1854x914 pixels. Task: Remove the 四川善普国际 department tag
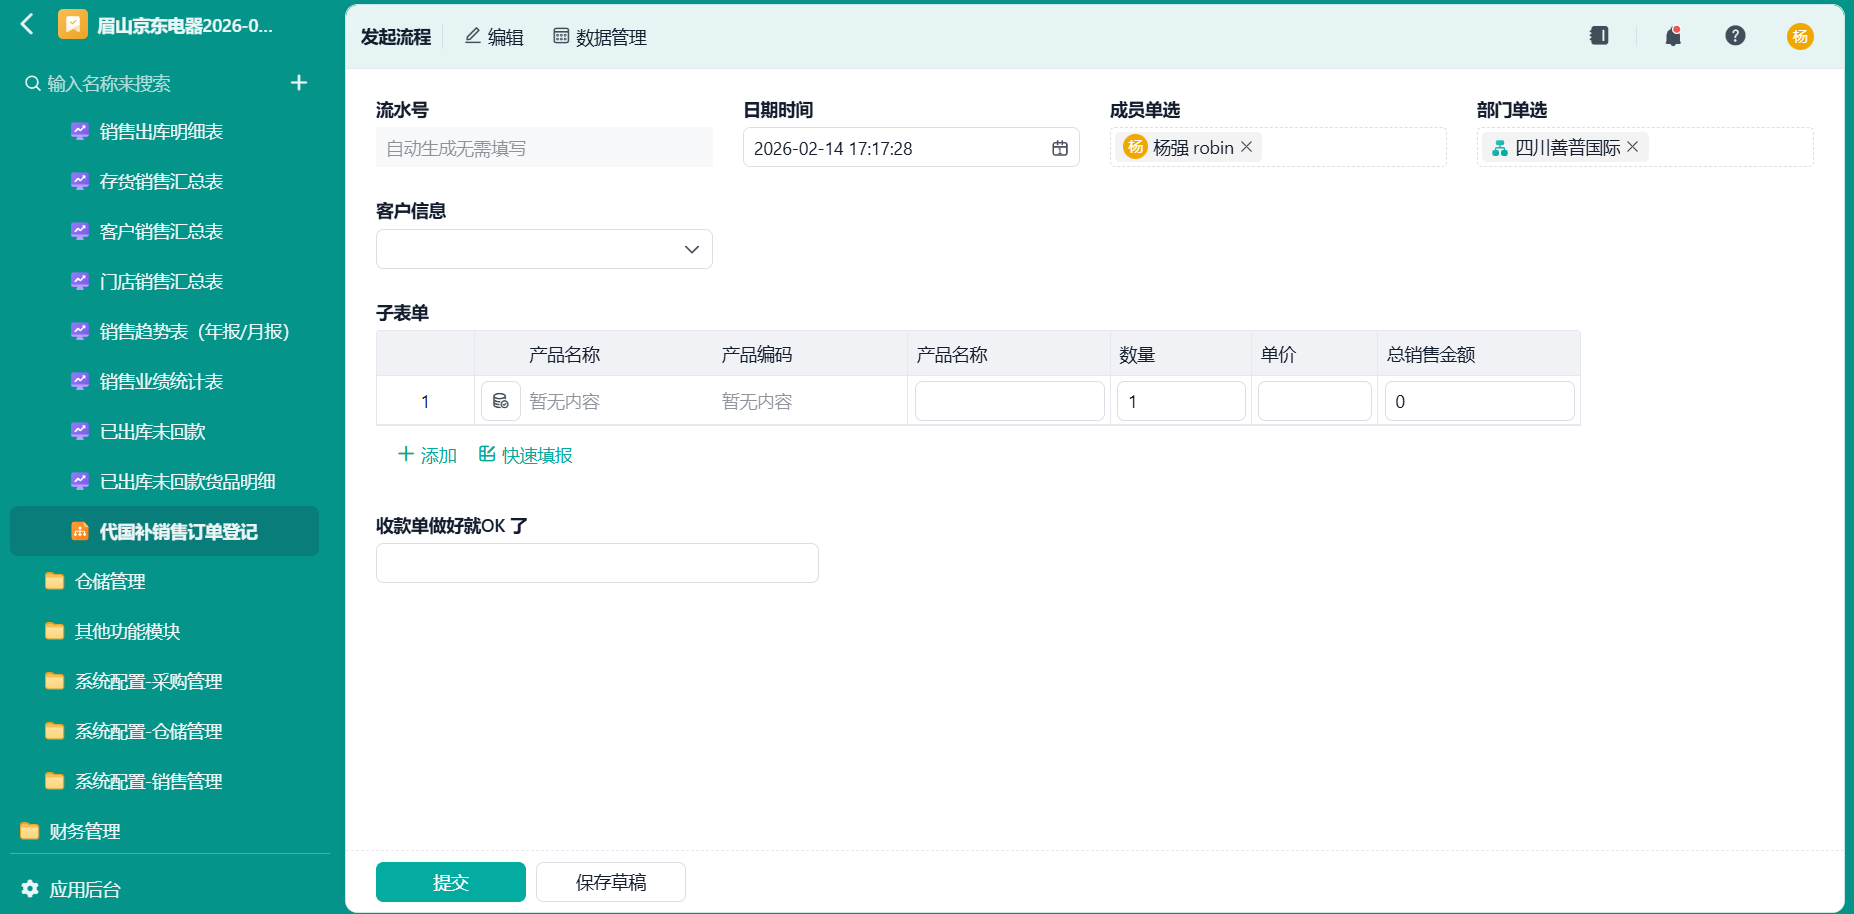[x=1632, y=147]
